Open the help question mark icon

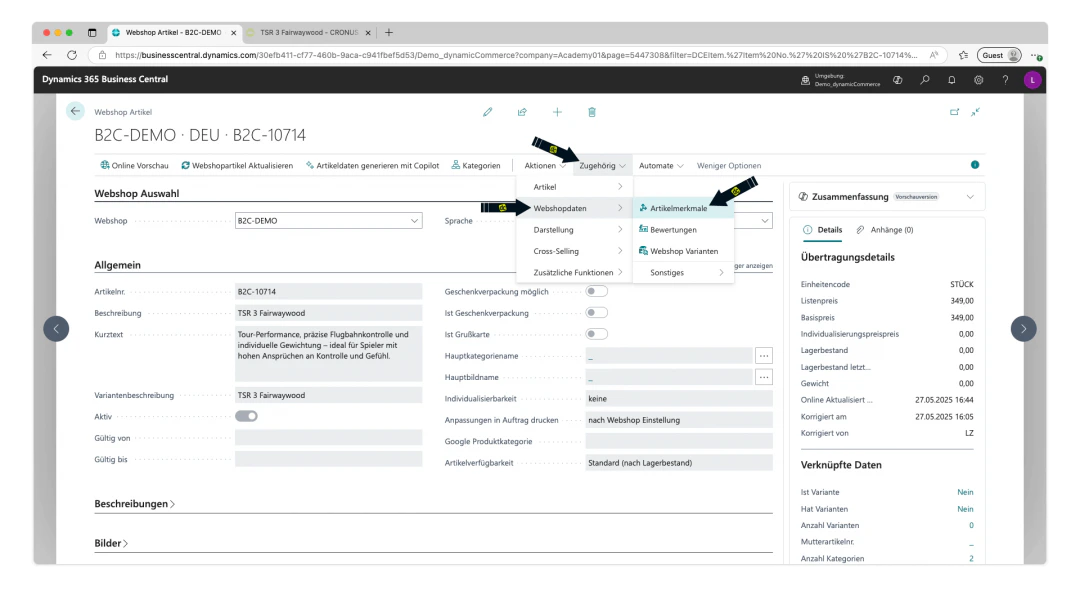pyautogui.click(x=1006, y=80)
